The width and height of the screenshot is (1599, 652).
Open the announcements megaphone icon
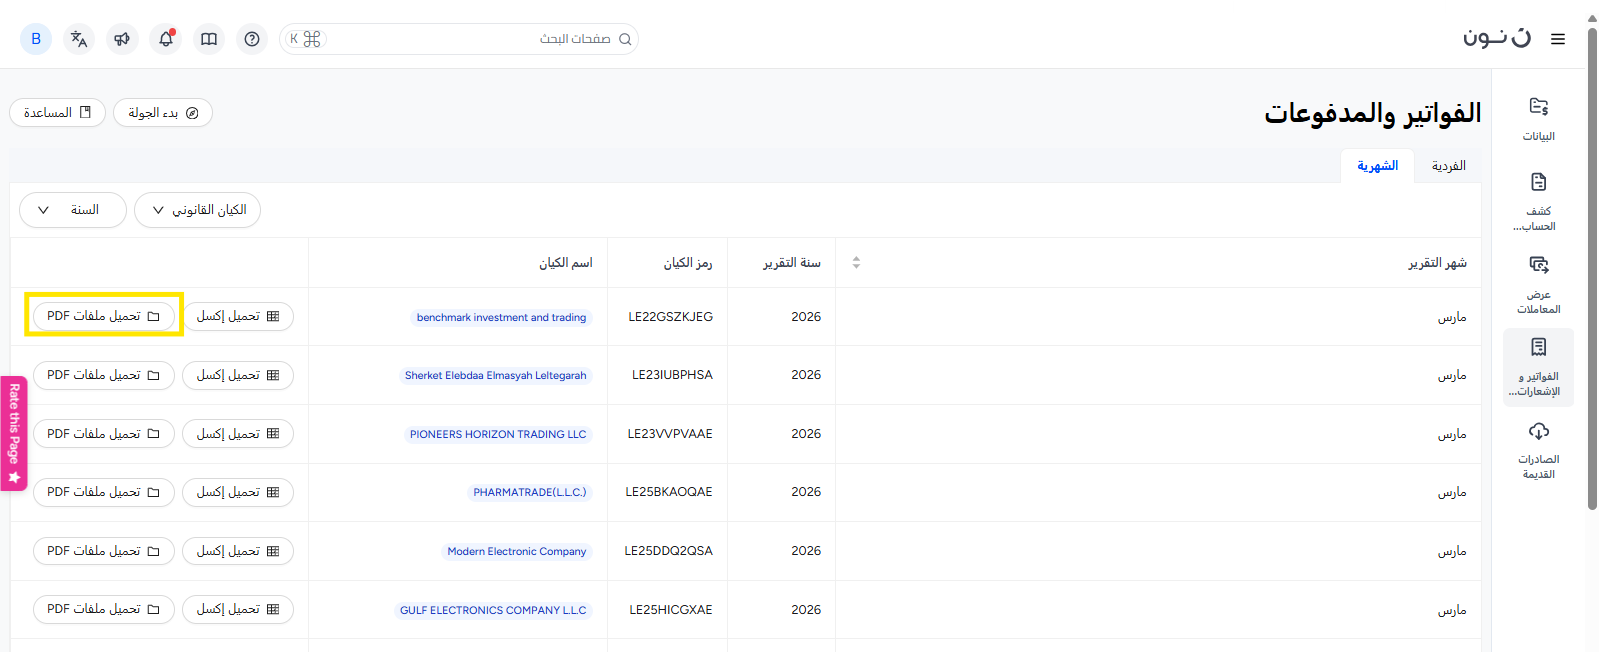[x=122, y=39]
